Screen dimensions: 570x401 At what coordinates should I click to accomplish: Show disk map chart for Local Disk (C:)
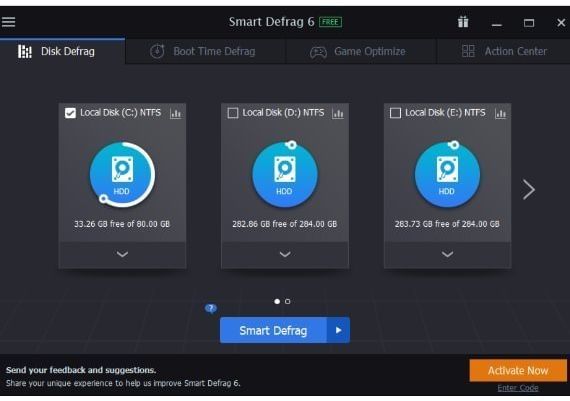coord(176,114)
